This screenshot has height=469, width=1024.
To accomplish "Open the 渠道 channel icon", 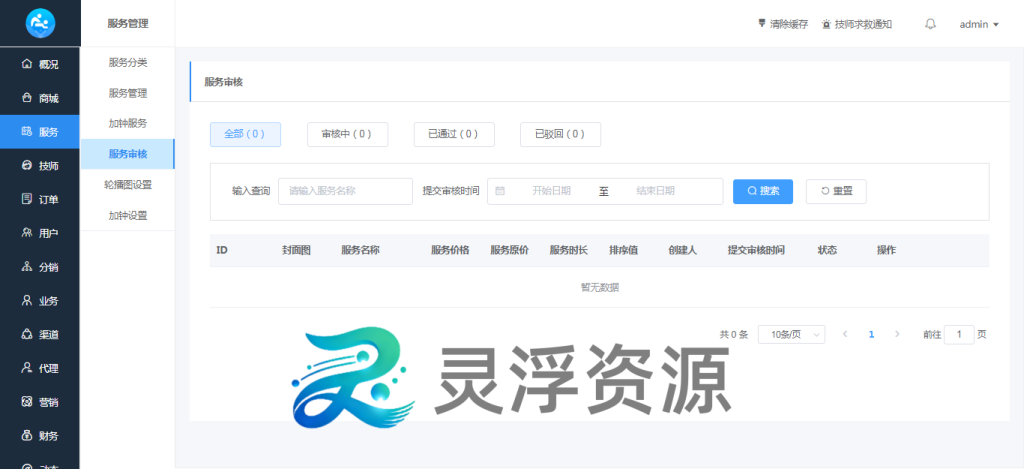I will pyautogui.click(x=27, y=334).
